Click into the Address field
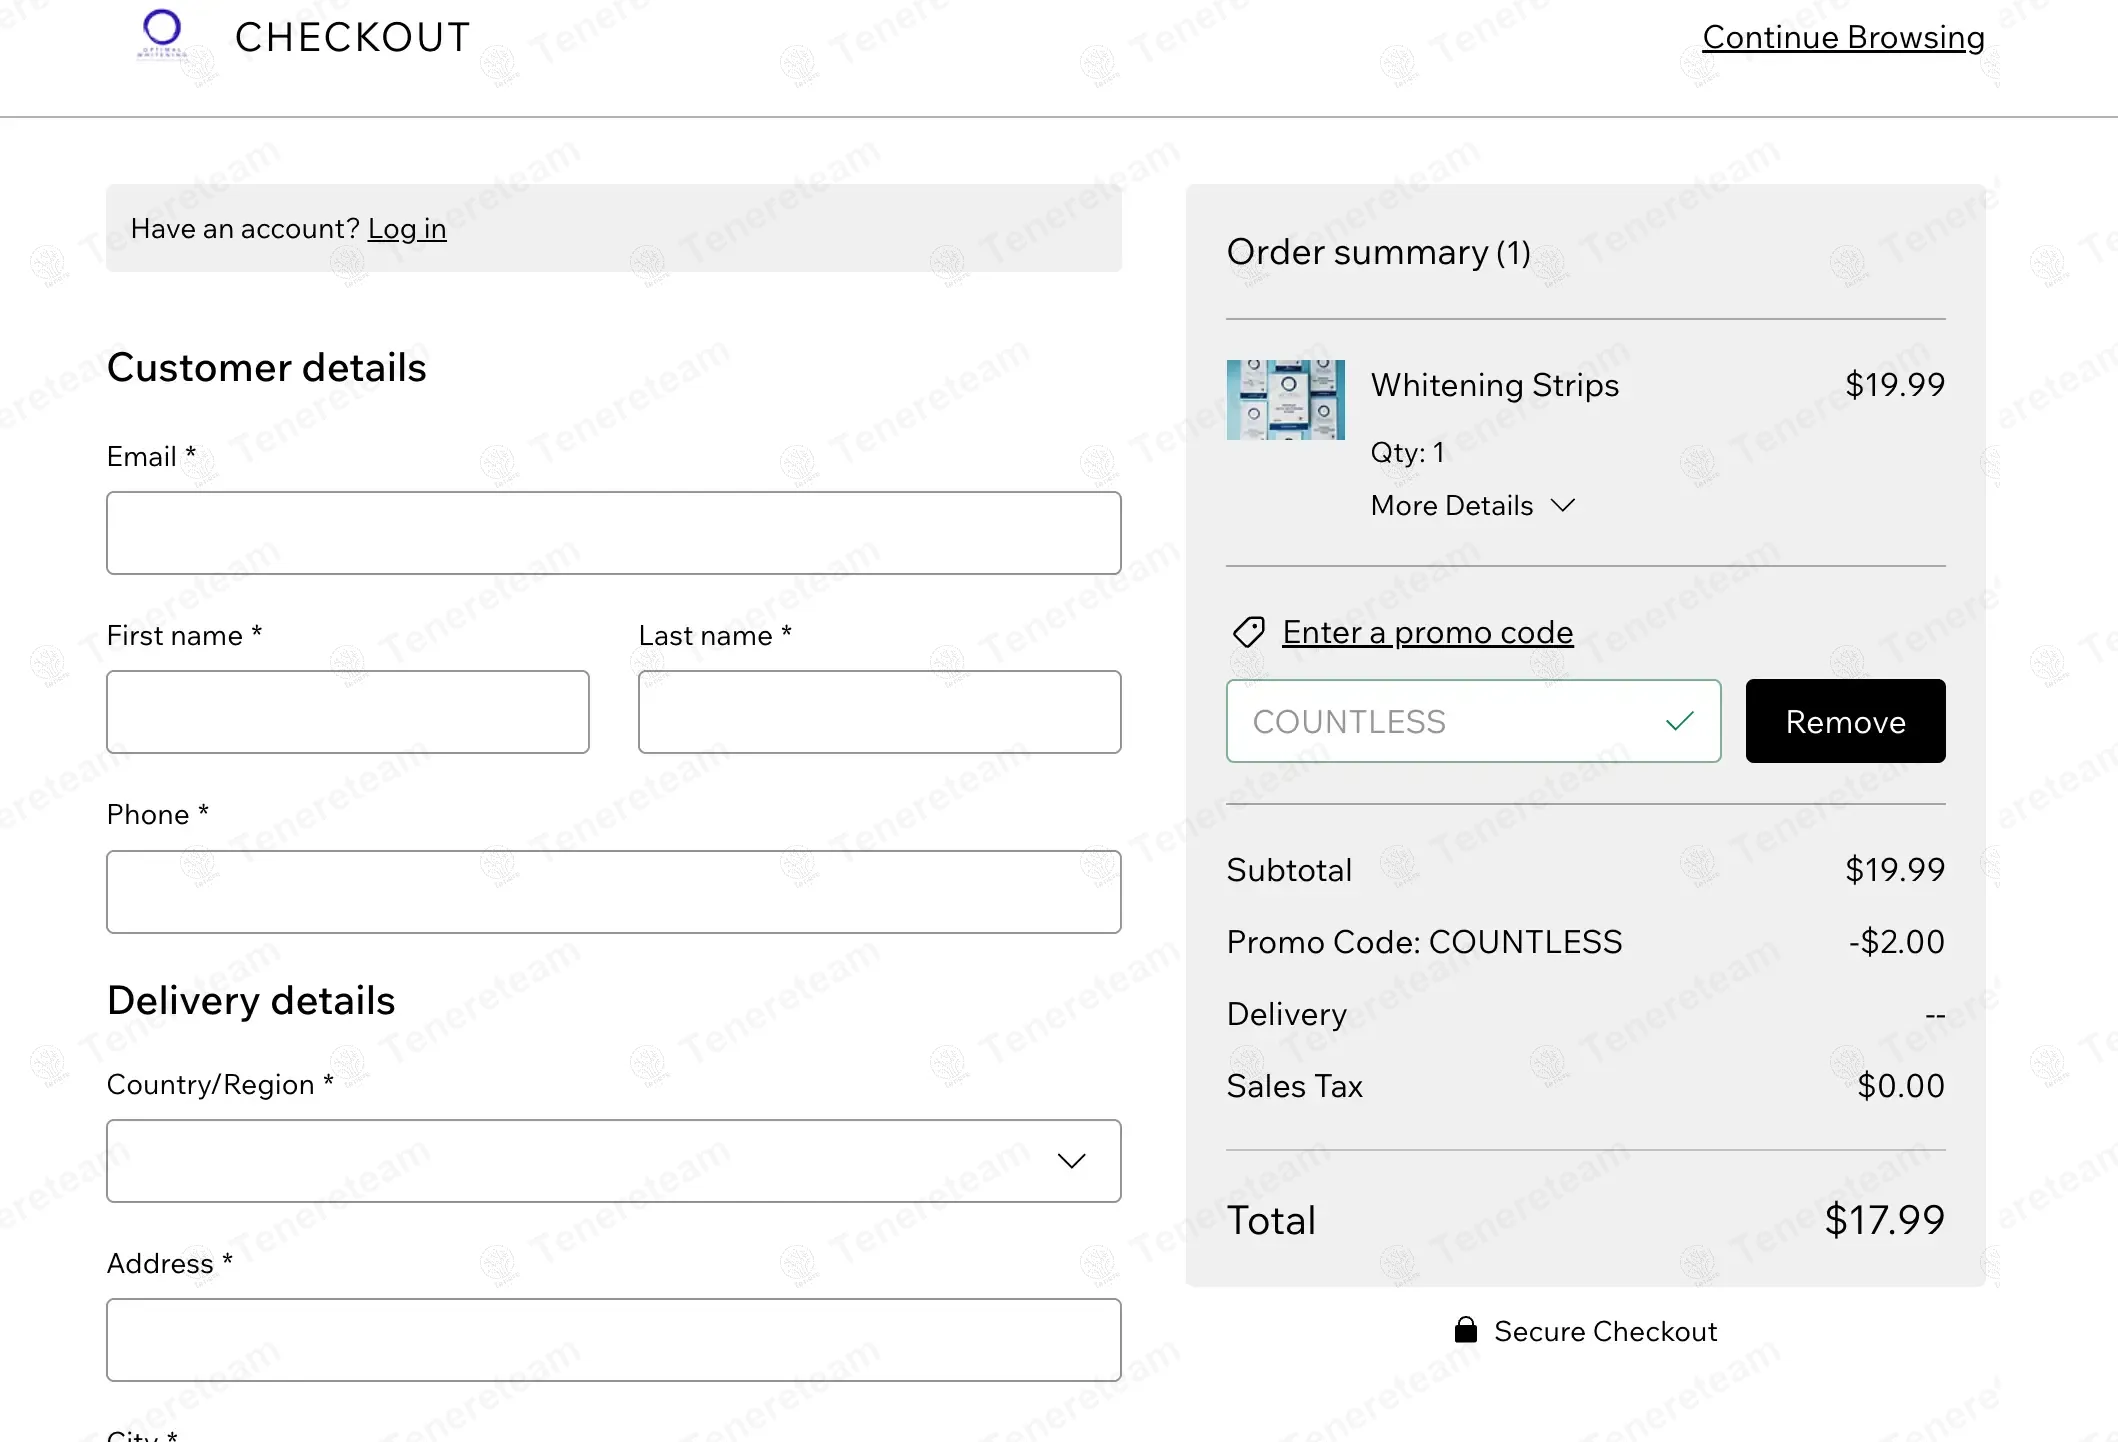 614,1340
